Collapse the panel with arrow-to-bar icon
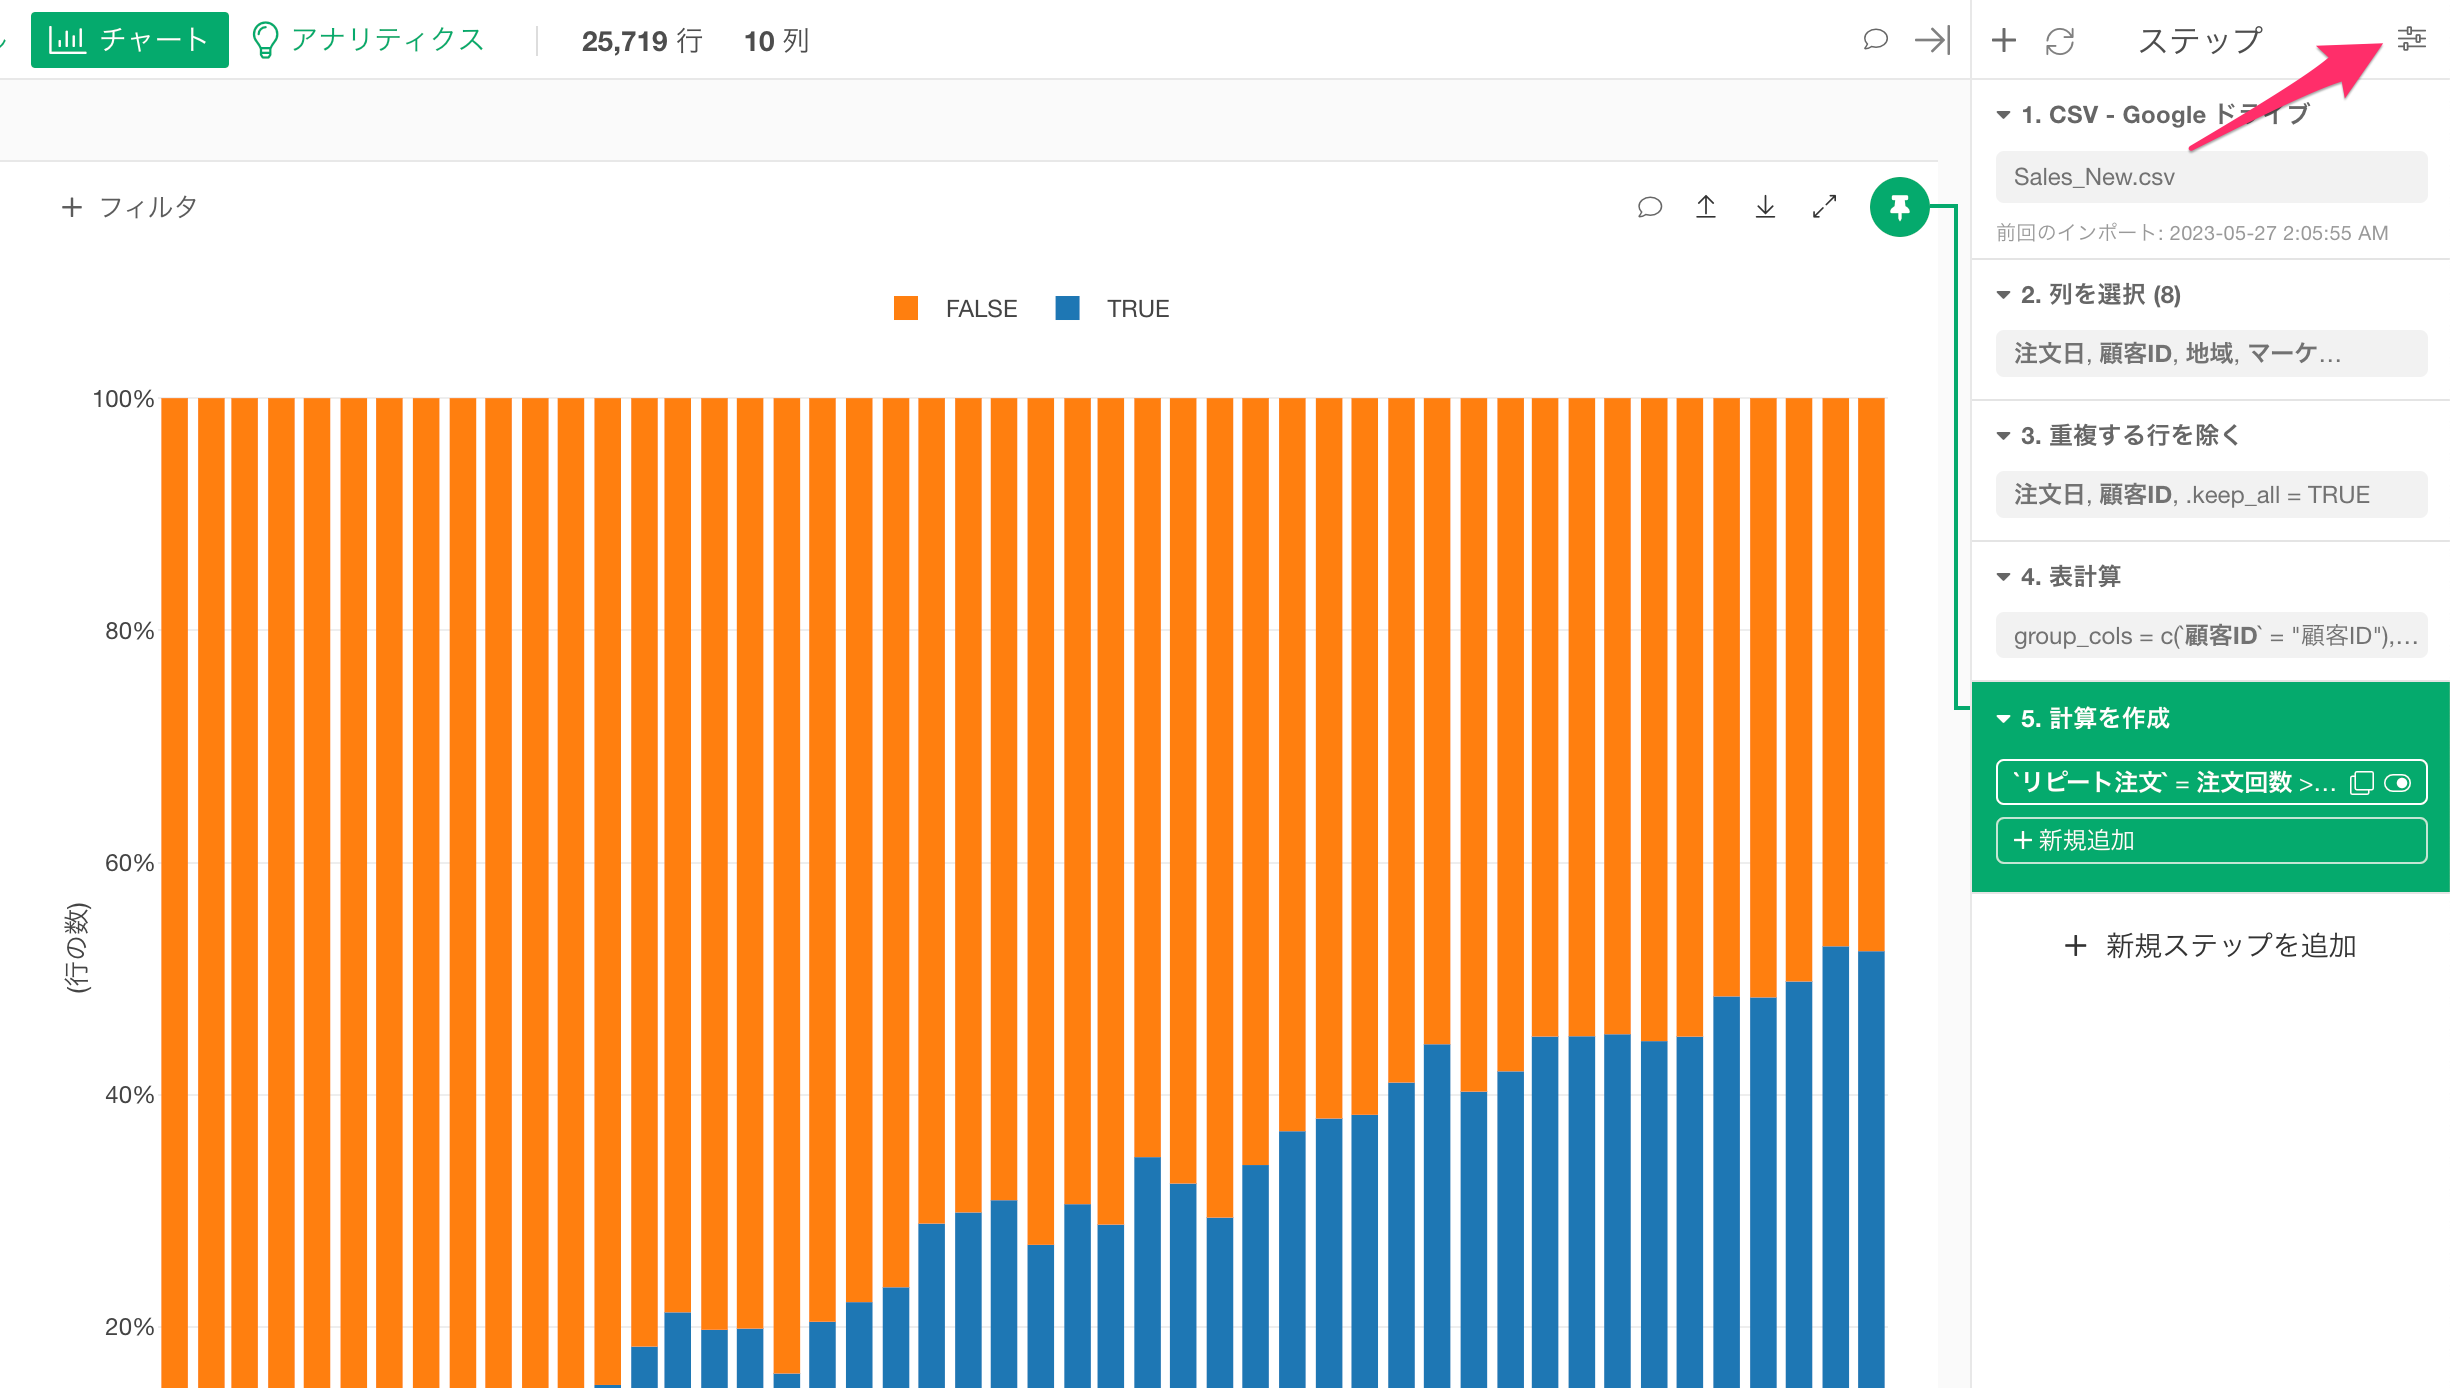The height and width of the screenshot is (1388, 2450). [x=1932, y=40]
